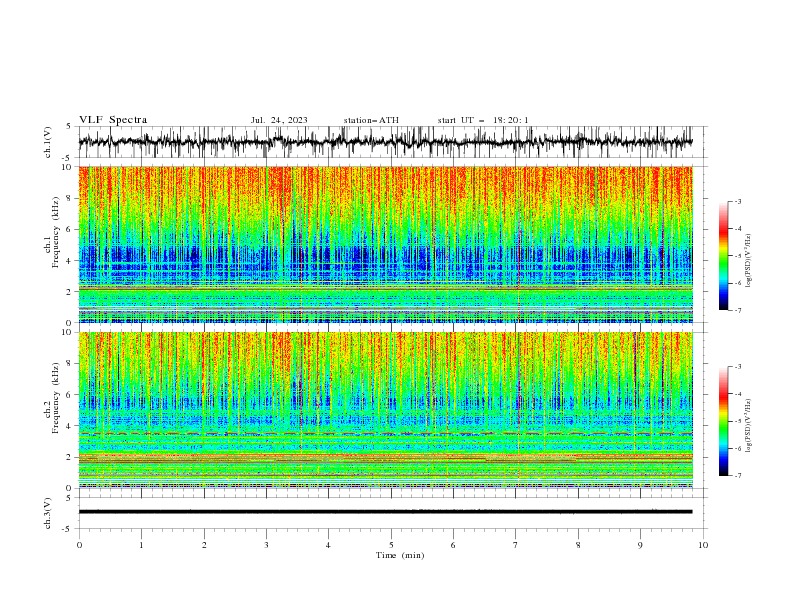Click the log(PSD) label beside the ch.2 colorbar
The image size is (792, 612).
tap(749, 426)
